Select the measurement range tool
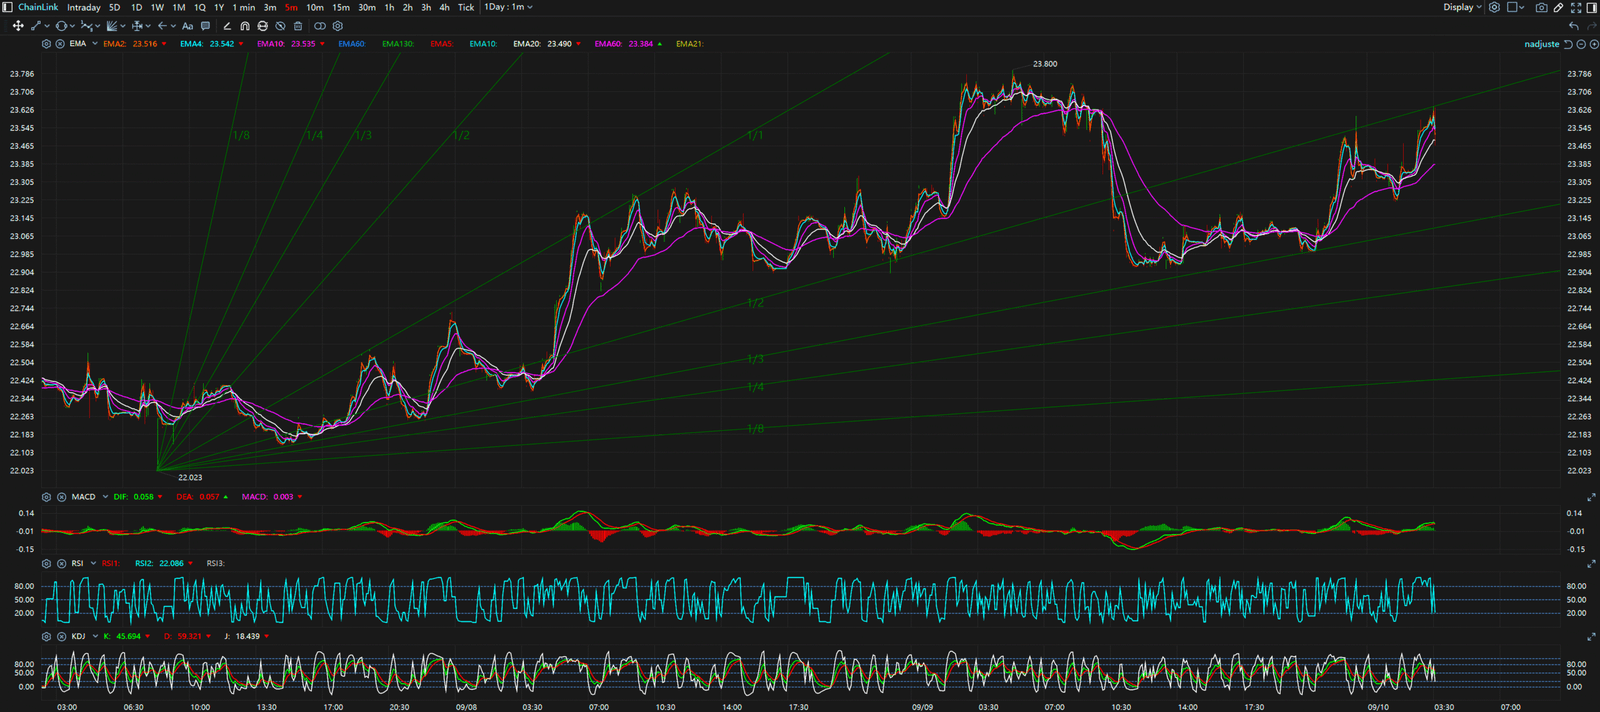Image resolution: width=1600 pixels, height=712 pixels. [137, 26]
